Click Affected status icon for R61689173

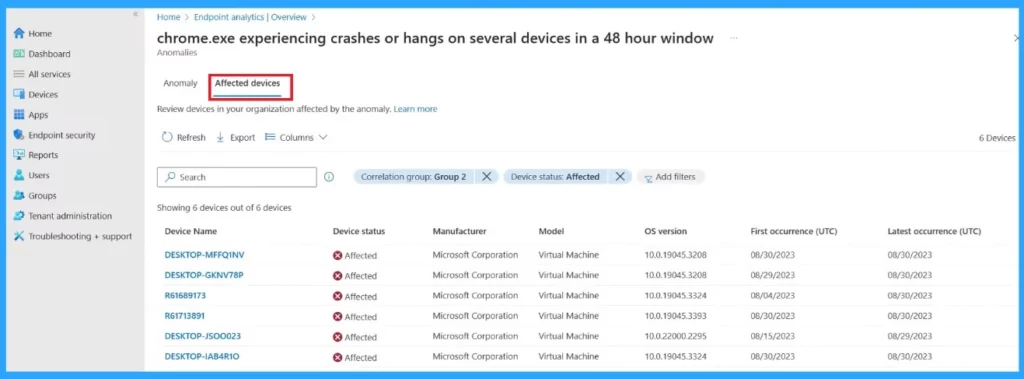(x=338, y=296)
